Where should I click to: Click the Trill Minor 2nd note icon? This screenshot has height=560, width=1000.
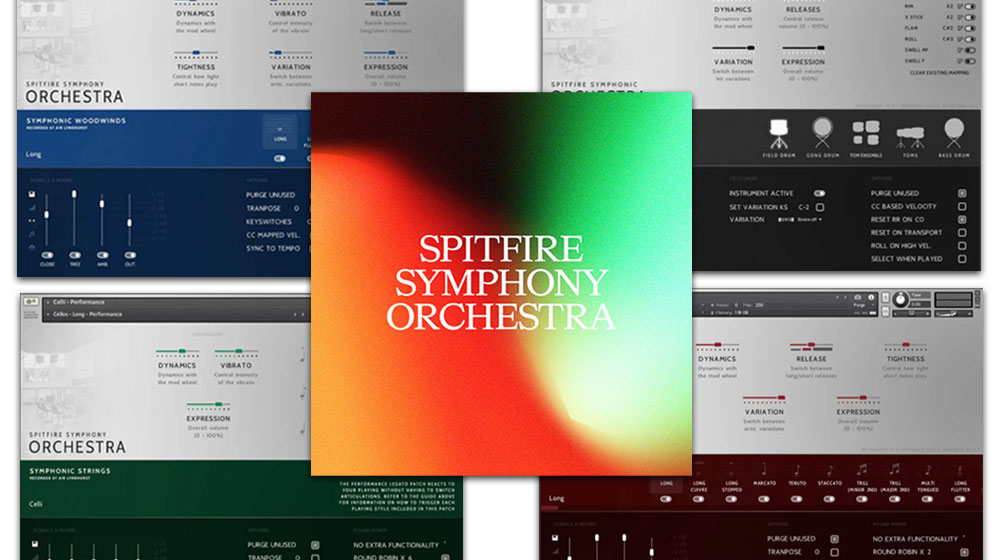click(x=862, y=469)
